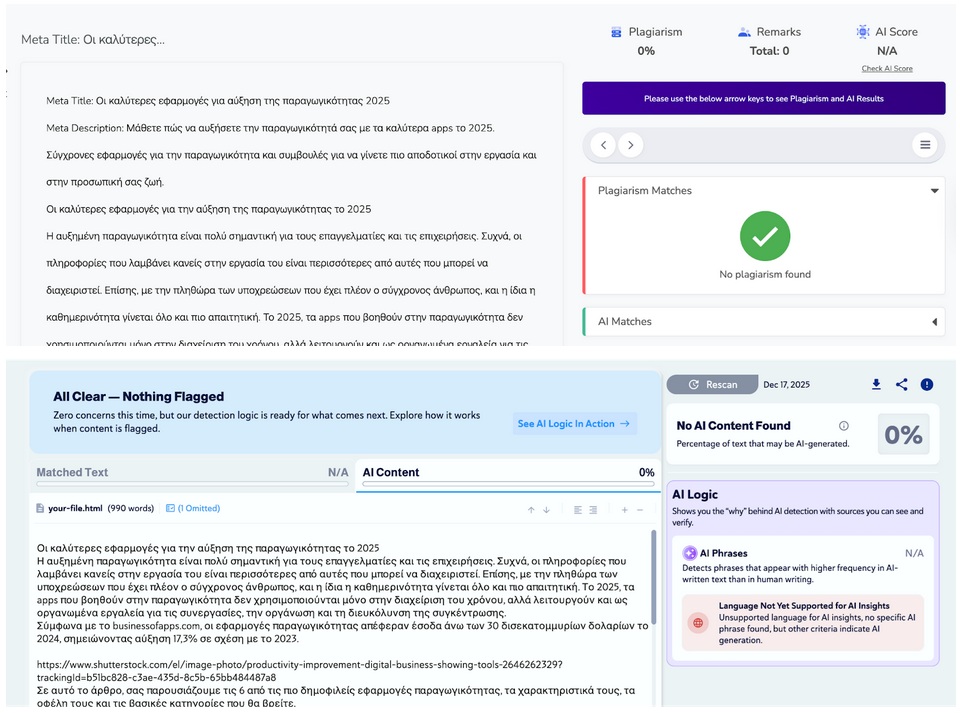Click info icon next to No AI Content Found
The image size is (960, 713).
(x=844, y=426)
